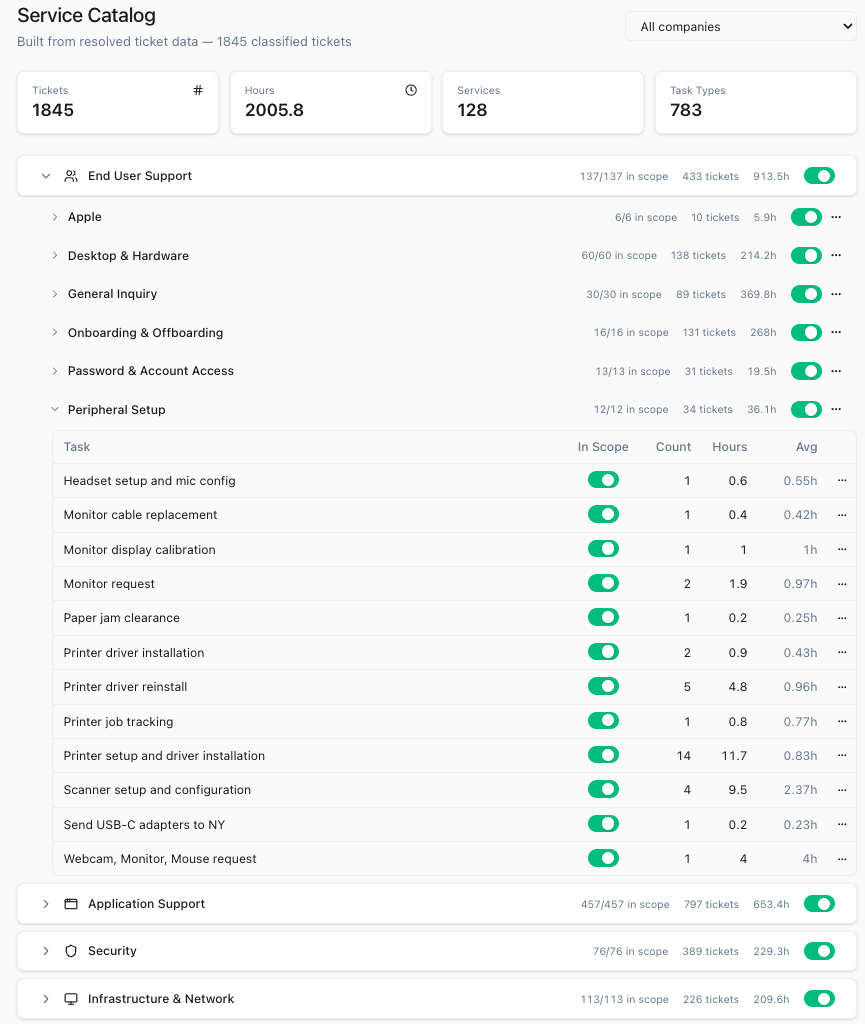Open ellipsis menu for Peripheral Setup
Viewport: 865px width, 1024px height.
[836, 409]
